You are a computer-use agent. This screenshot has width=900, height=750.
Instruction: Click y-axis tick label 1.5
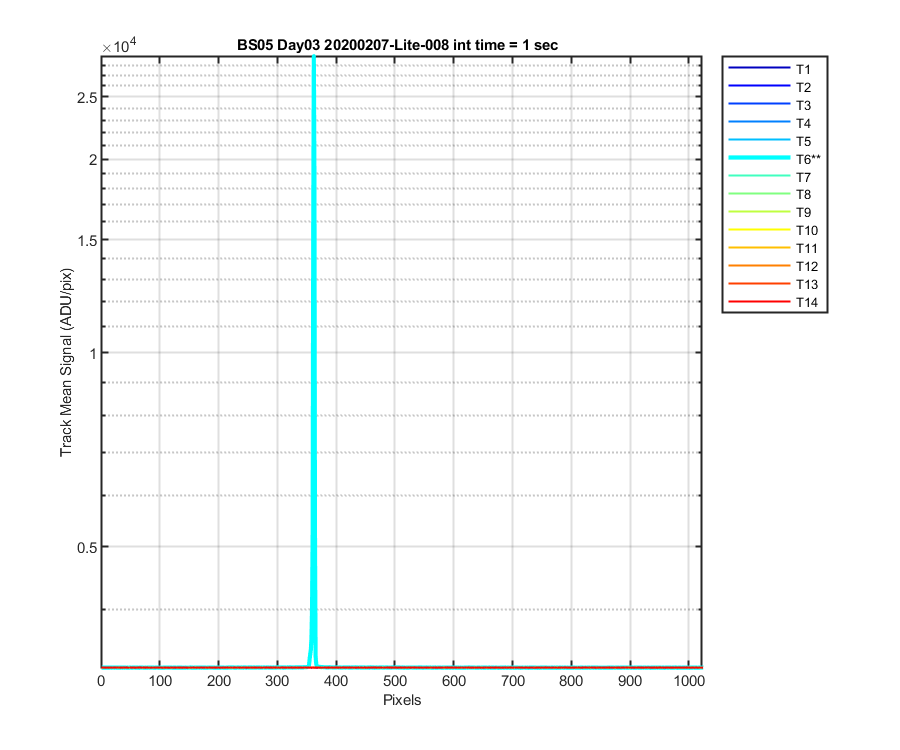tap(87, 241)
